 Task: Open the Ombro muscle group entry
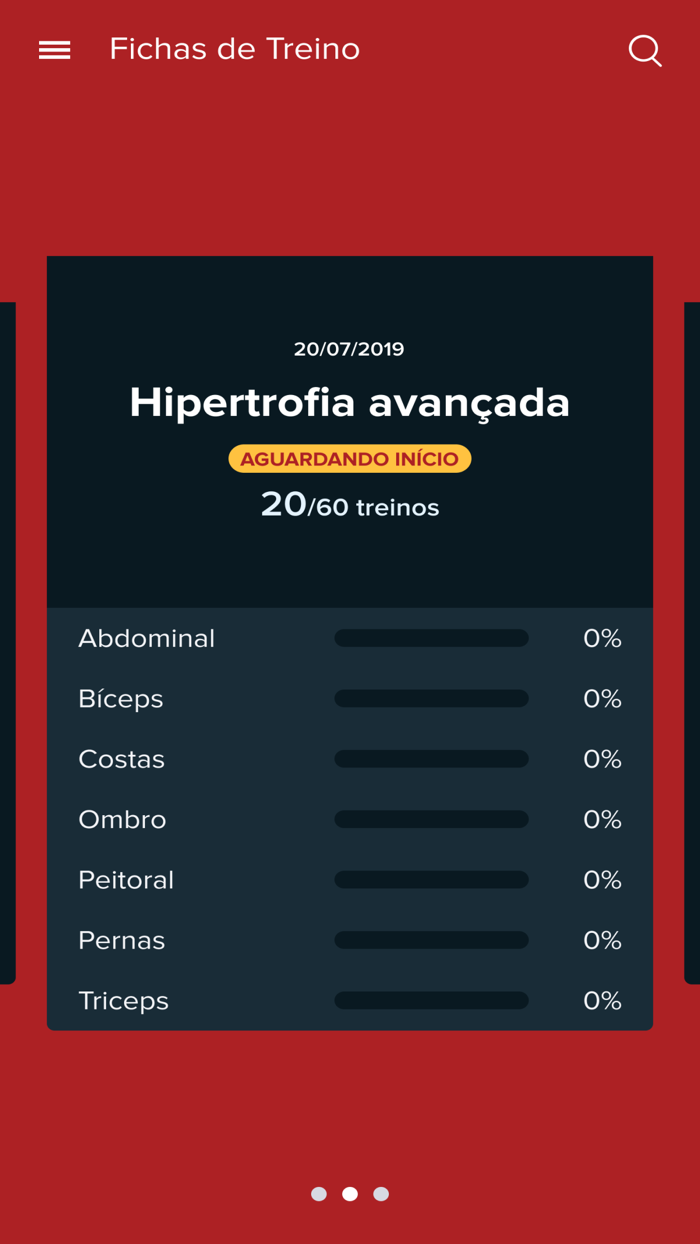pos(122,818)
